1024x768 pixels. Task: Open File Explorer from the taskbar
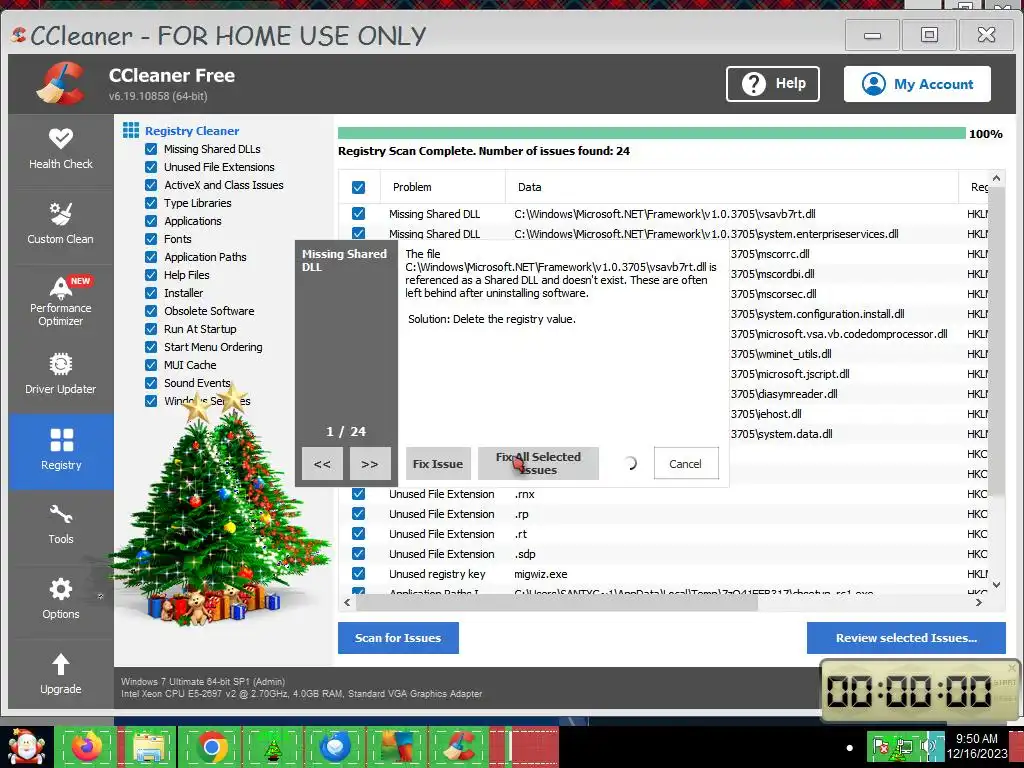point(150,746)
